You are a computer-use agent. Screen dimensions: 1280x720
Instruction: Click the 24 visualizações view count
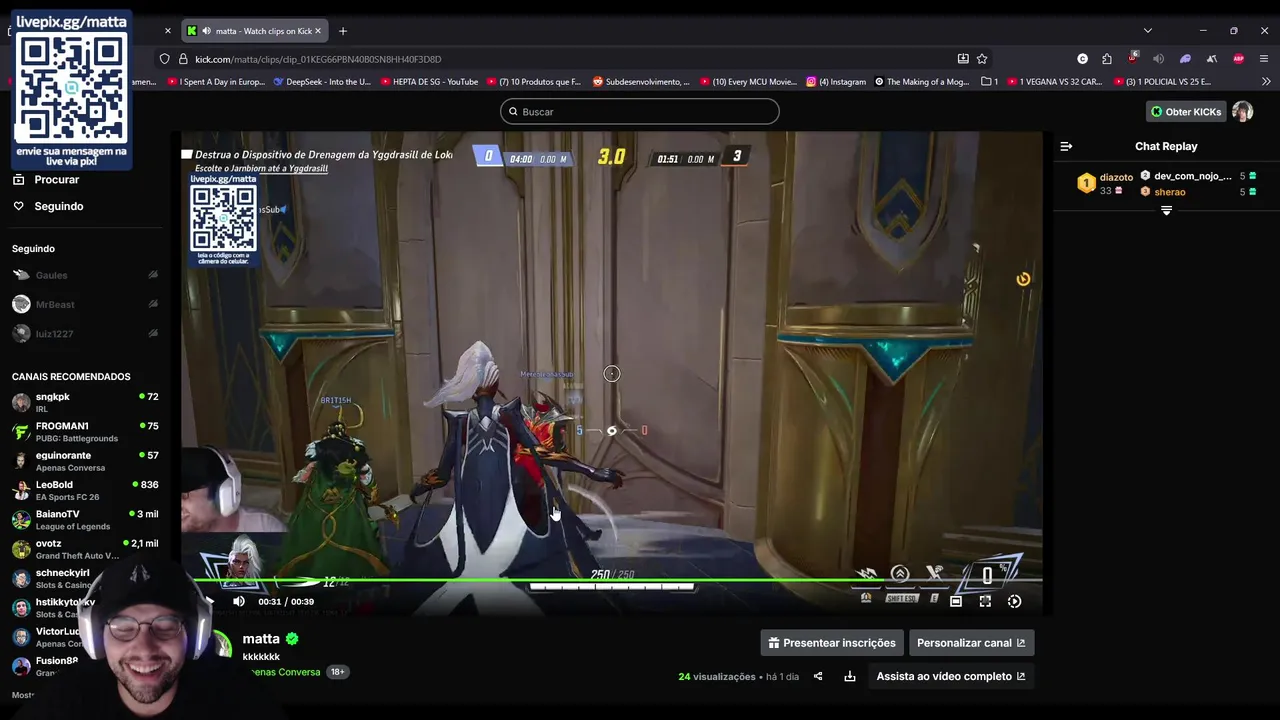tap(717, 677)
